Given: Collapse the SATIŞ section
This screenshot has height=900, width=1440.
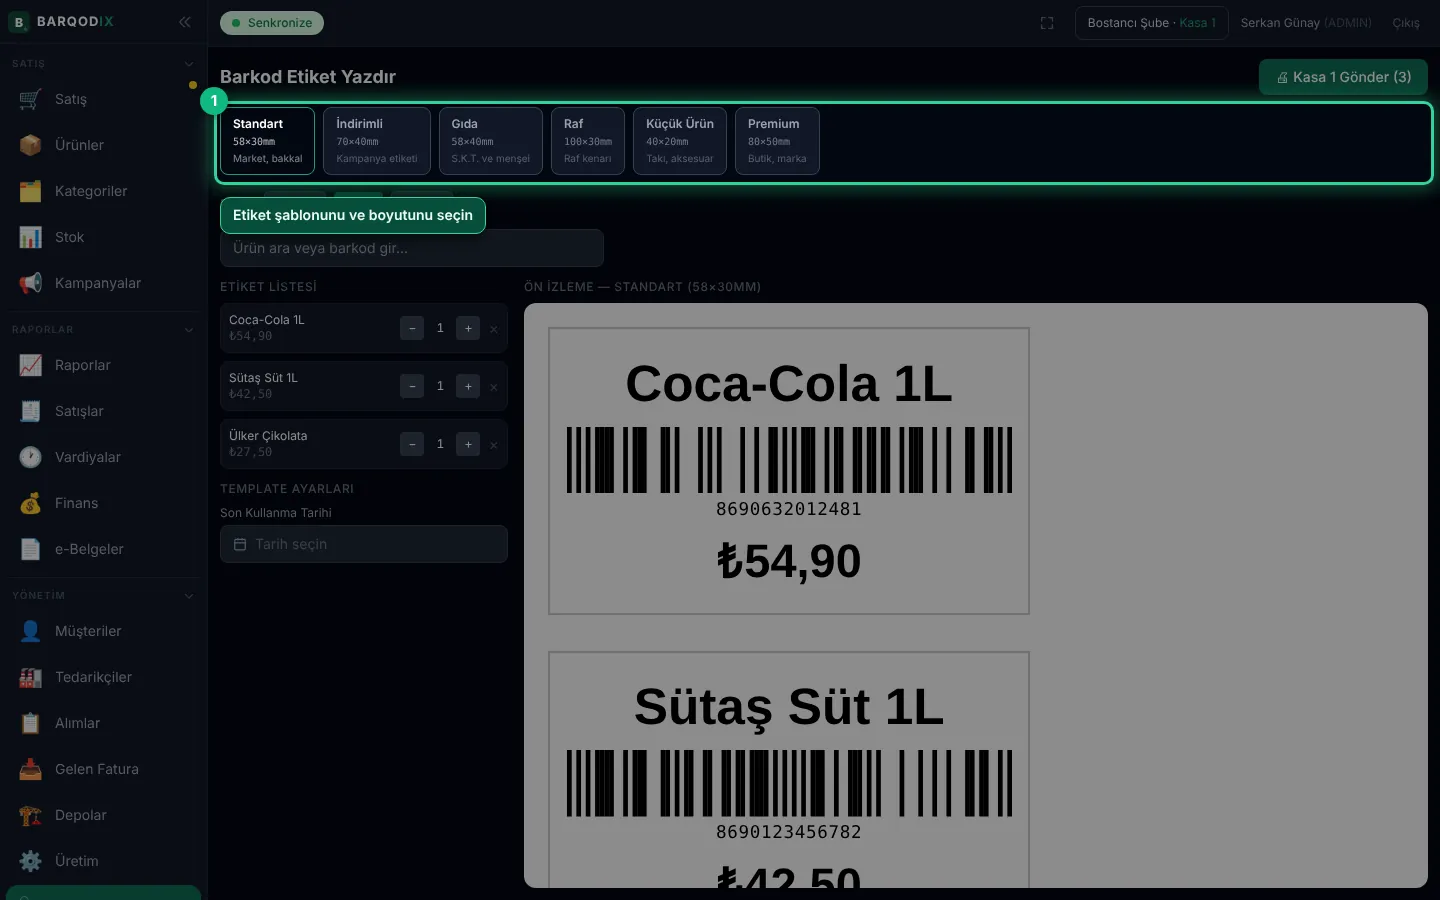Looking at the screenshot, I should pos(189,64).
